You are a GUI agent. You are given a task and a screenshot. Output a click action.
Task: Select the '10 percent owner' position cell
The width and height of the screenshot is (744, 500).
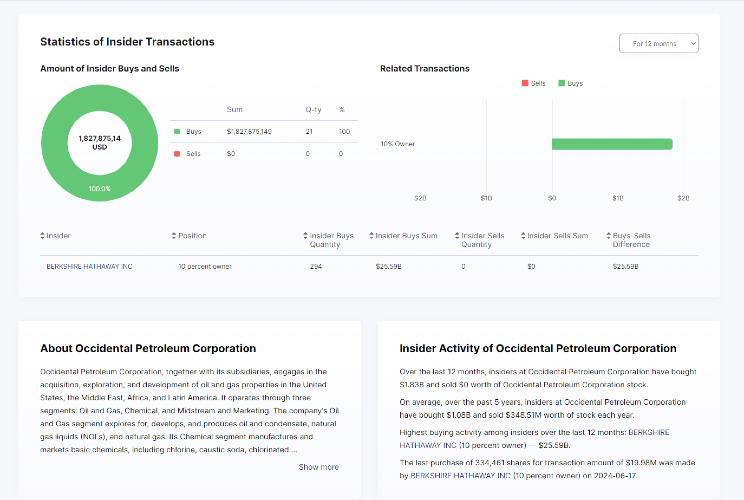coord(205,267)
